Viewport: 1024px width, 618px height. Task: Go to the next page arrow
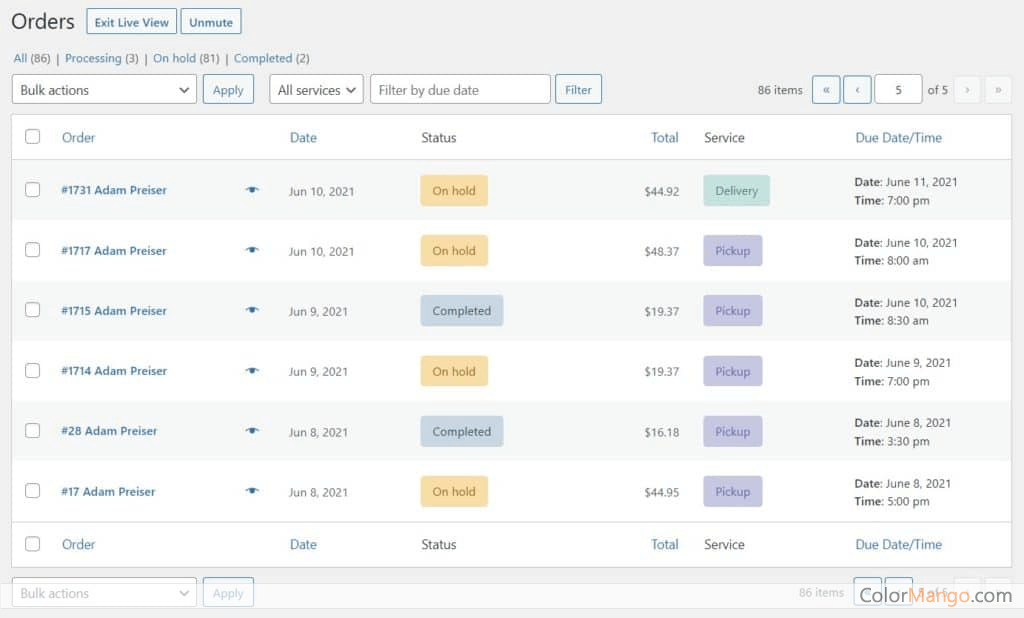(x=967, y=89)
